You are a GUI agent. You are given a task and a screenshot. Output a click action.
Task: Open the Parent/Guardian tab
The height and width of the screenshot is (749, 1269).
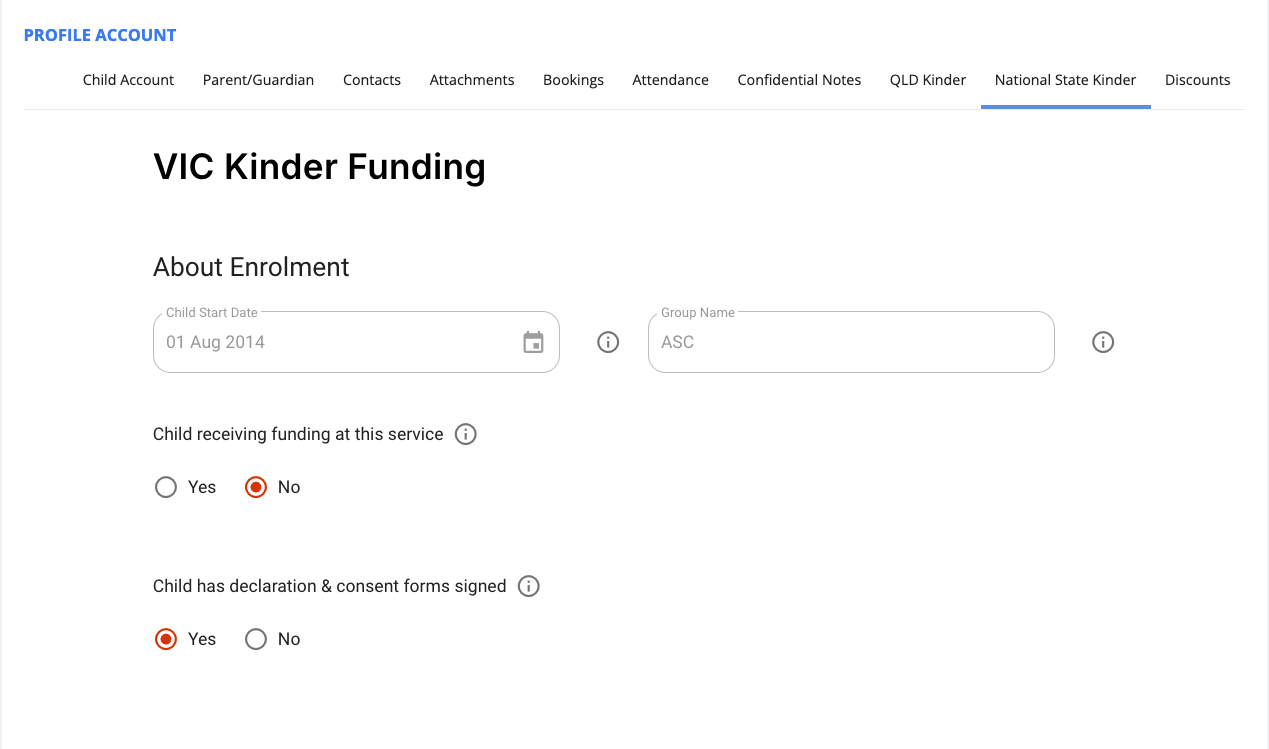pyautogui.click(x=258, y=80)
